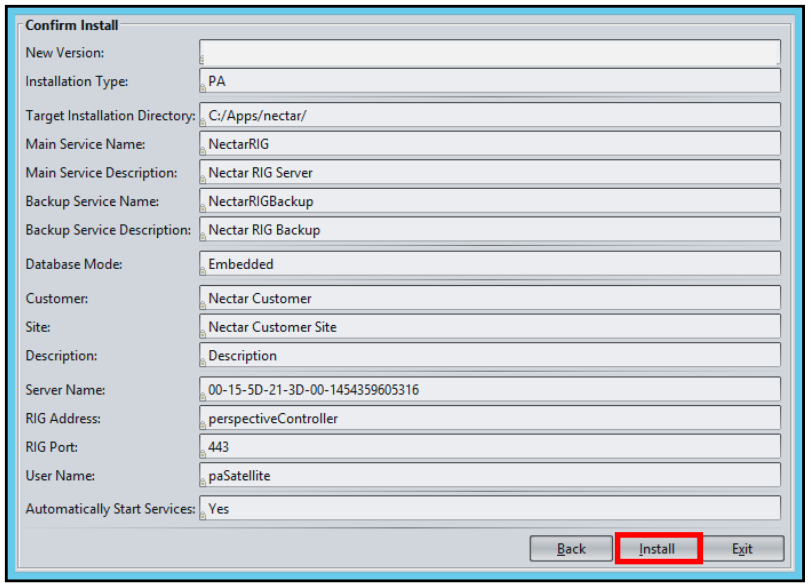Click the 'Customer:' label
This screenshot has width=810, height=587.
[x=57, y=299]
